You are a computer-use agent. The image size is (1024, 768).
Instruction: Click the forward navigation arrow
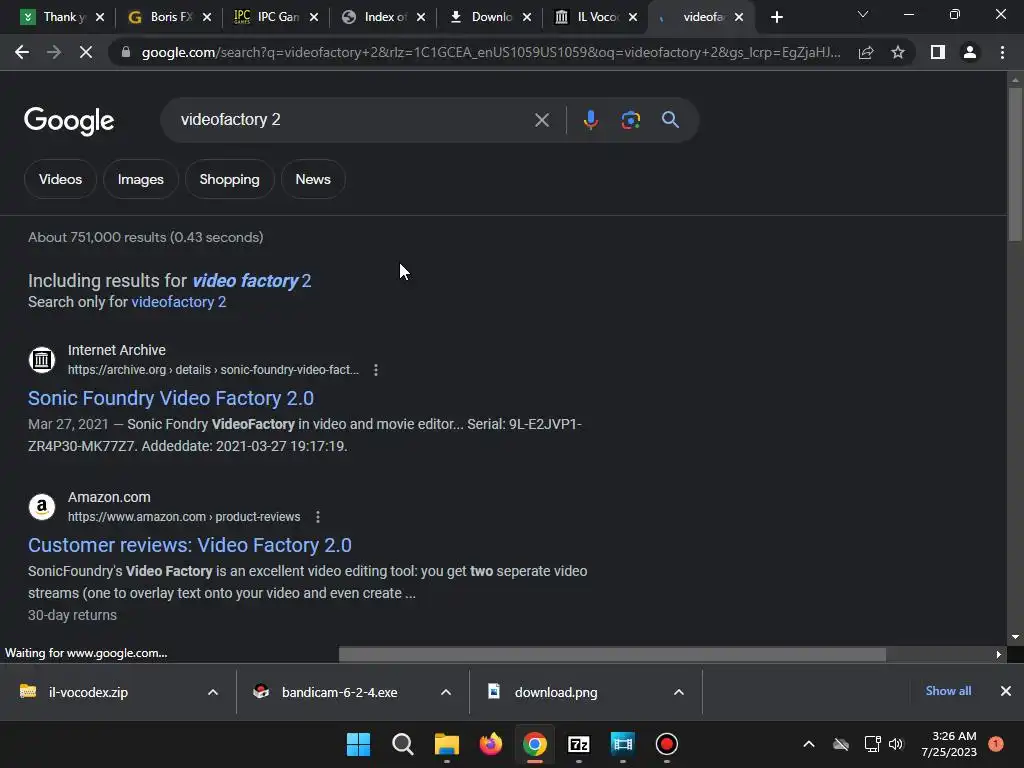click(54, 52)
